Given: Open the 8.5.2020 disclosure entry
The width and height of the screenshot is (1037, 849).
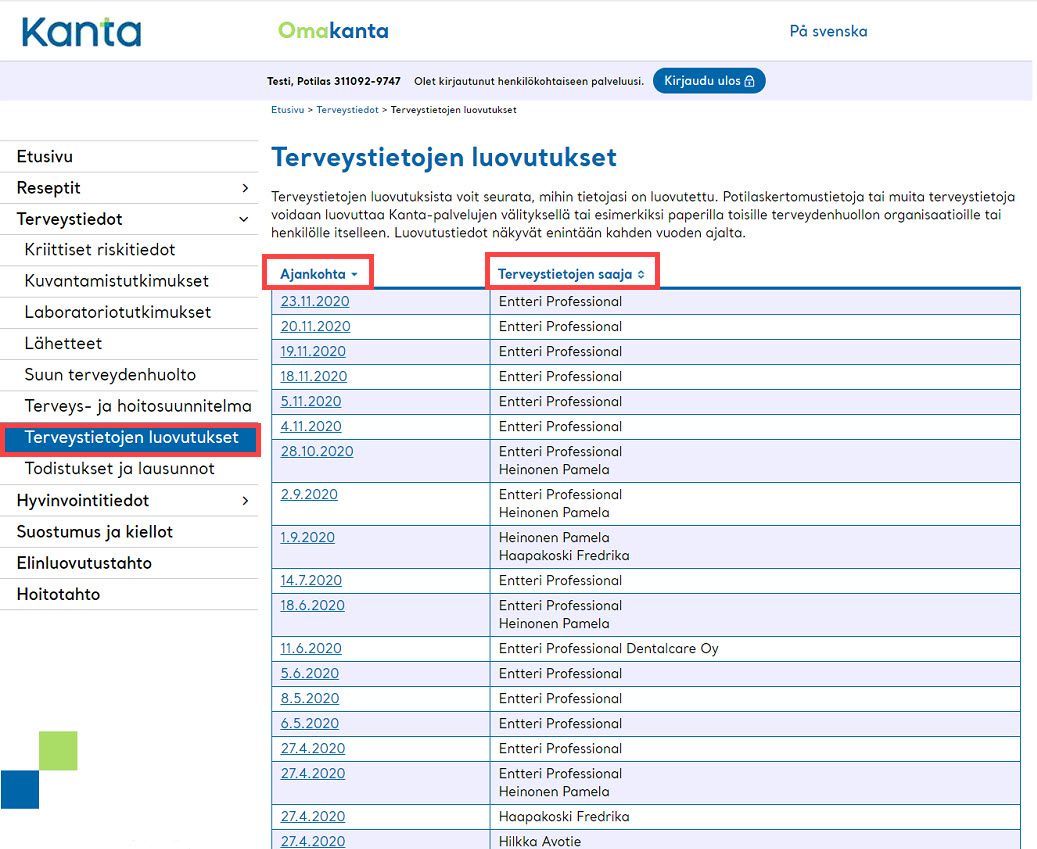Looking at the screenshot, I should coord(310,699).
